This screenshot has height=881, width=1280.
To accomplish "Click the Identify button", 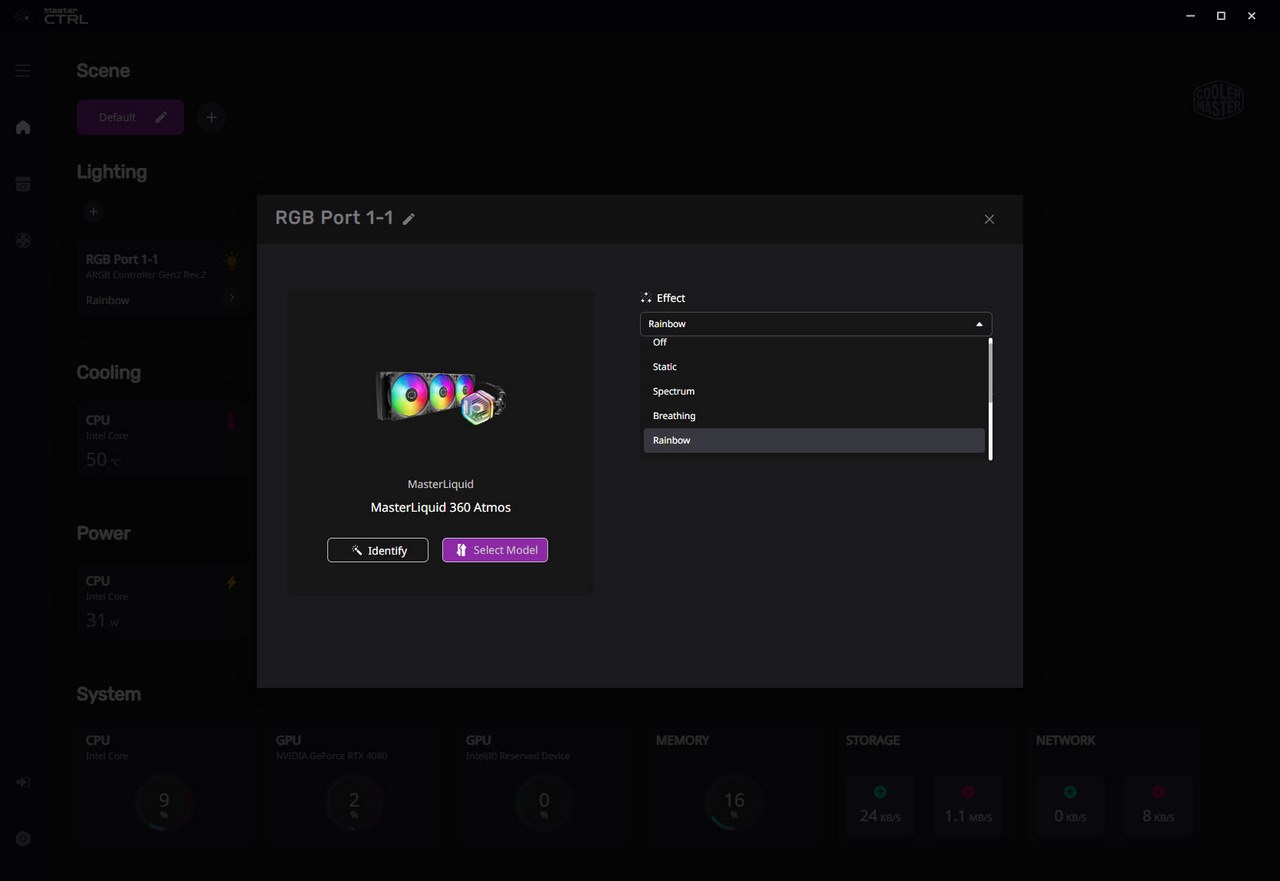I will (x=378, y=550).
